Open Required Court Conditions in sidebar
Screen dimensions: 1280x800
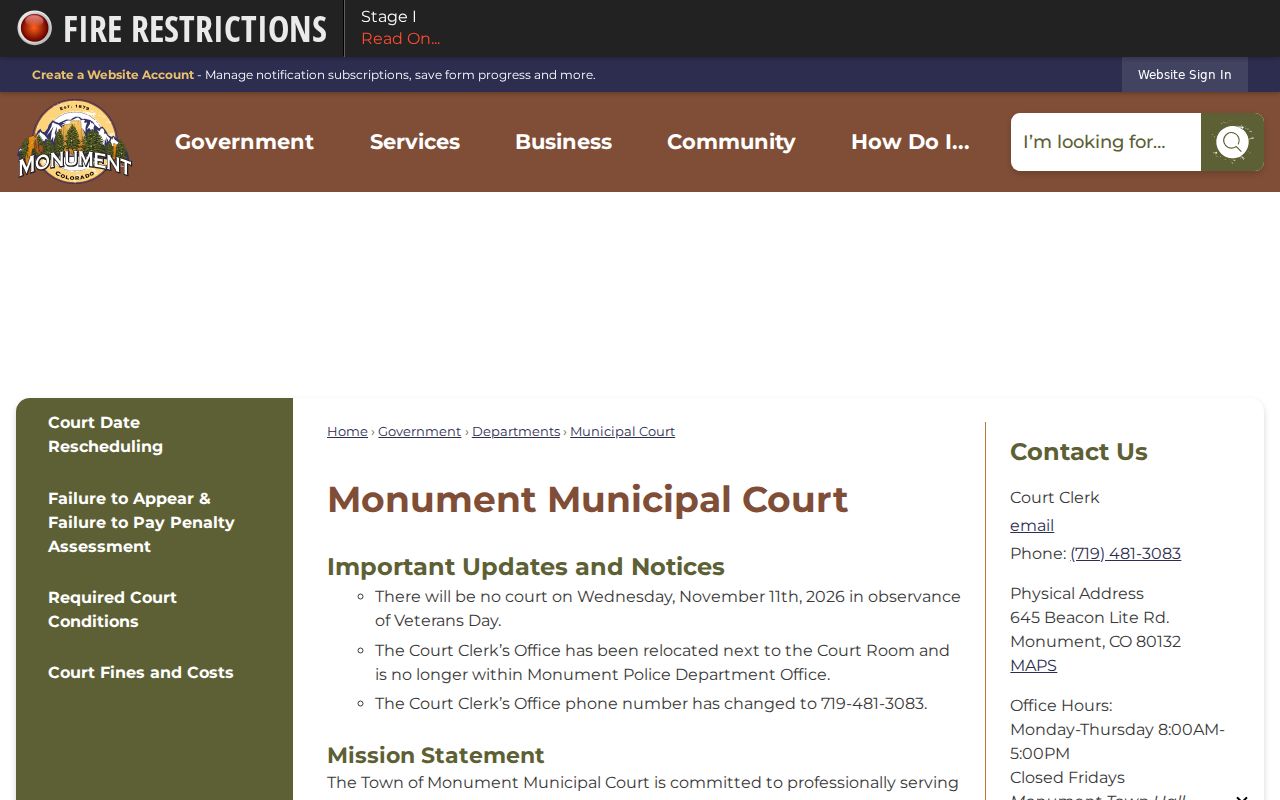click(x=112, y=609)
